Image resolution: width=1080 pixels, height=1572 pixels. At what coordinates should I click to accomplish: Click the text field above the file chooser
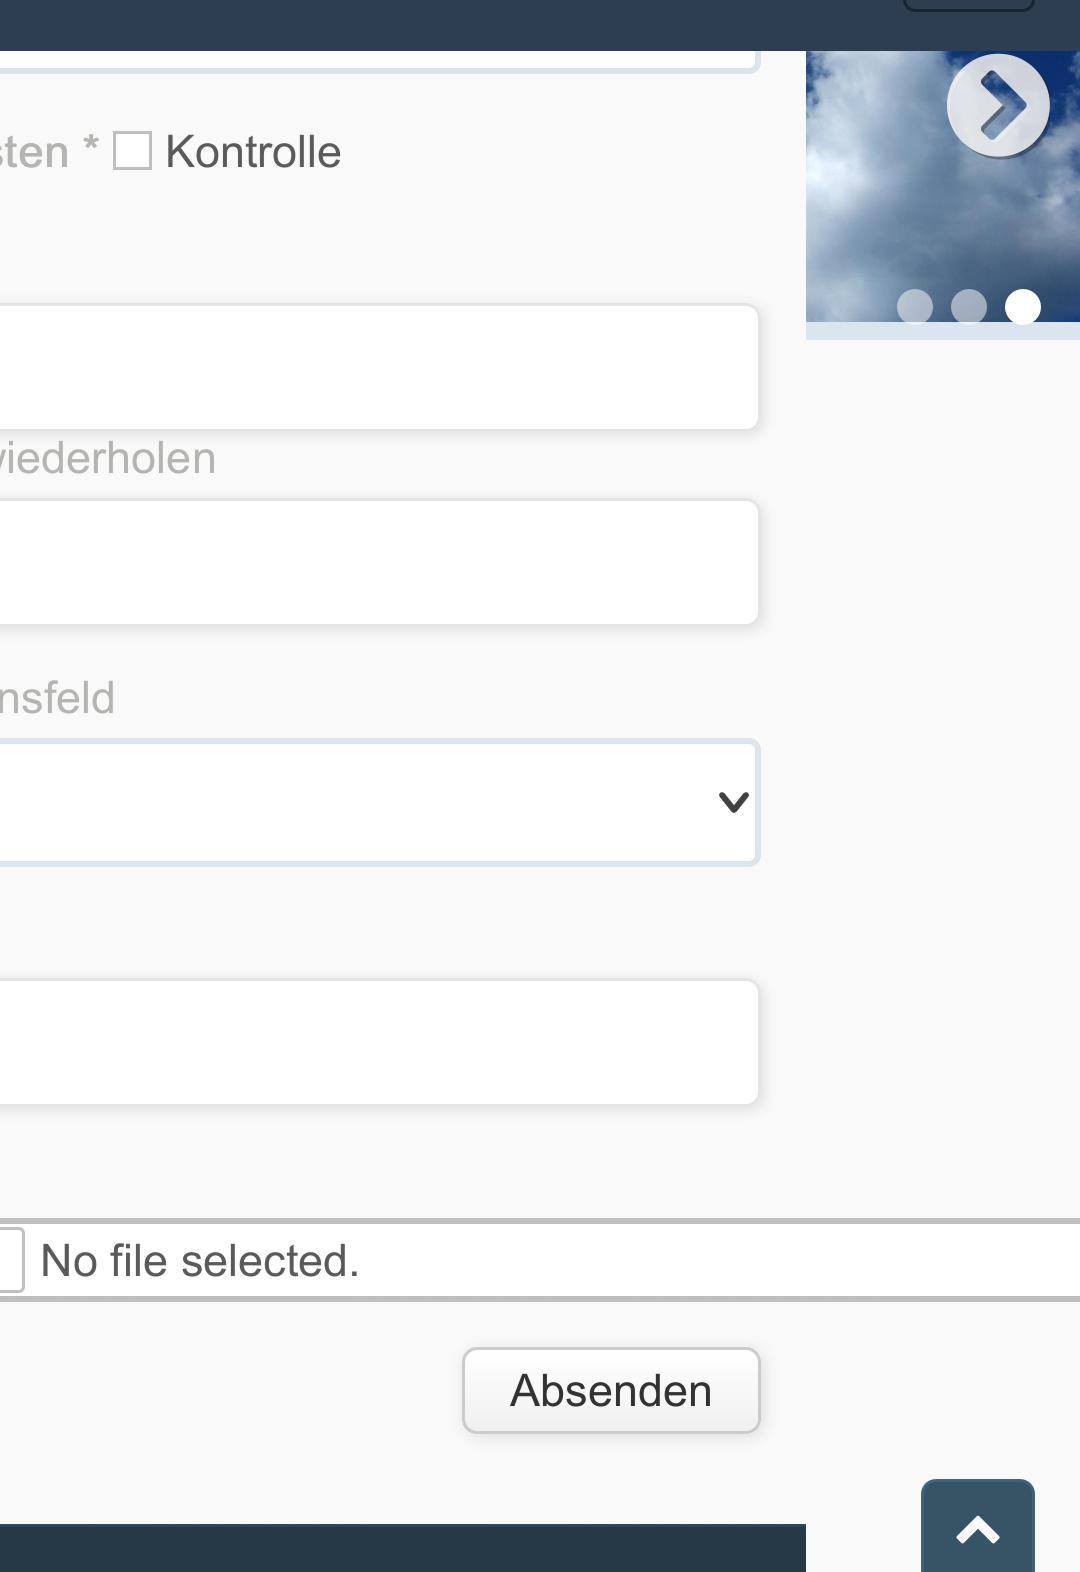(378, 1042)
